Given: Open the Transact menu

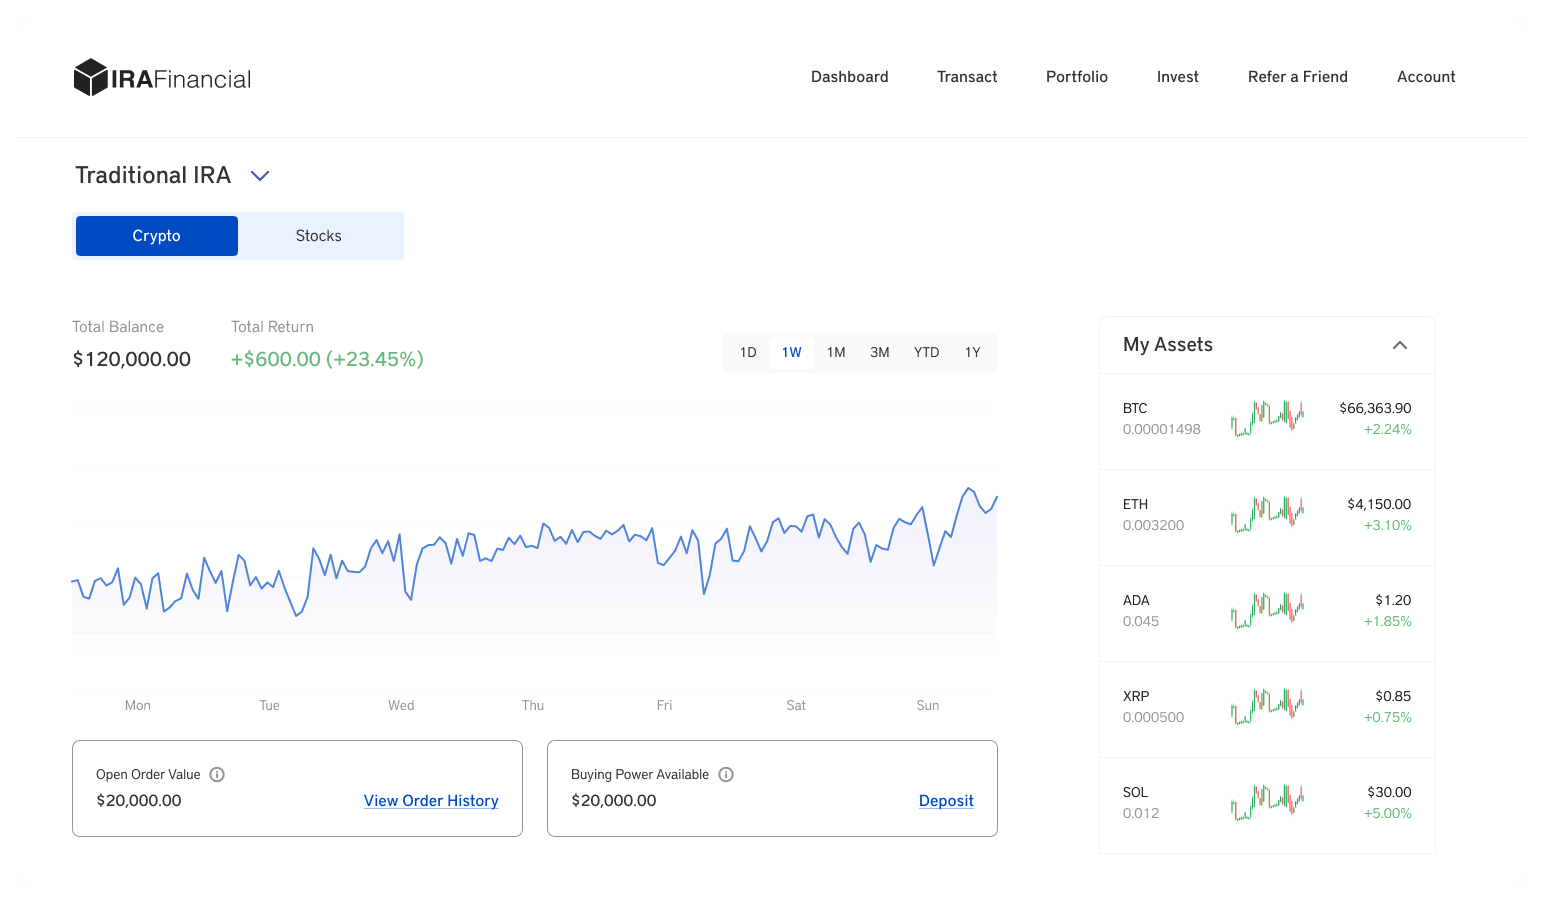Looking at the screenshot, I should [967, 77].
